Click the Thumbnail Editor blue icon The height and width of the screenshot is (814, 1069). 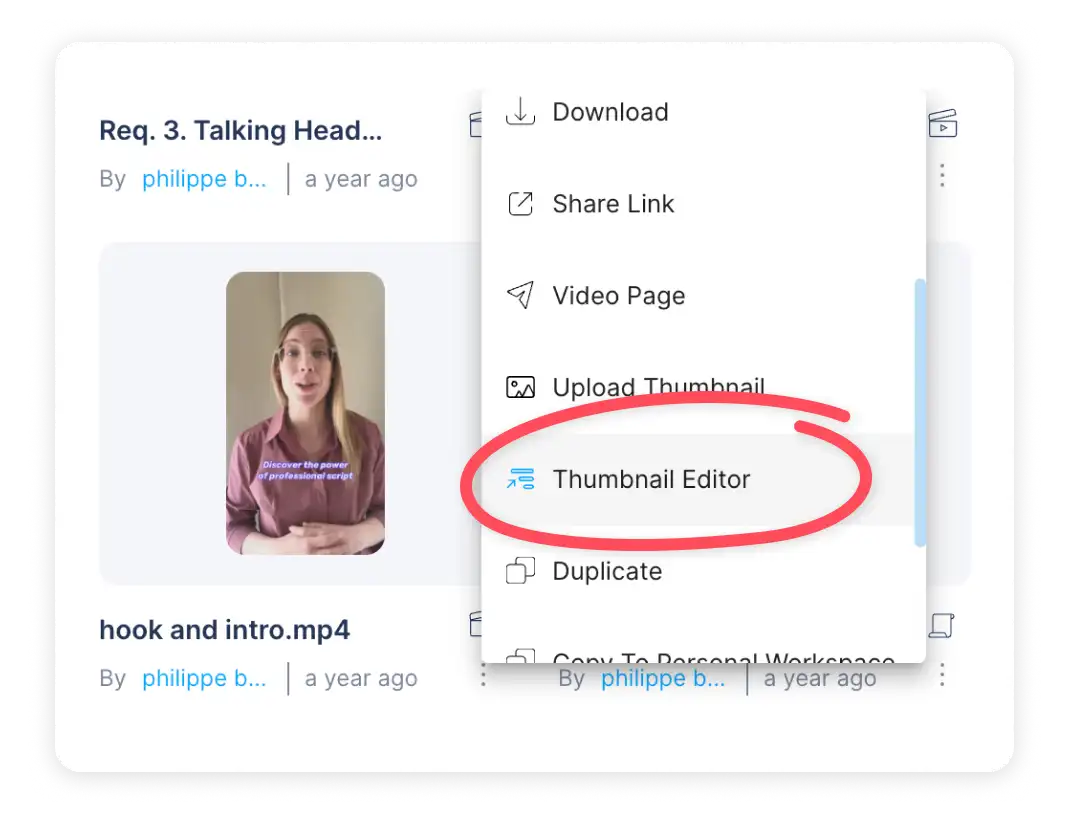point(520,479)
